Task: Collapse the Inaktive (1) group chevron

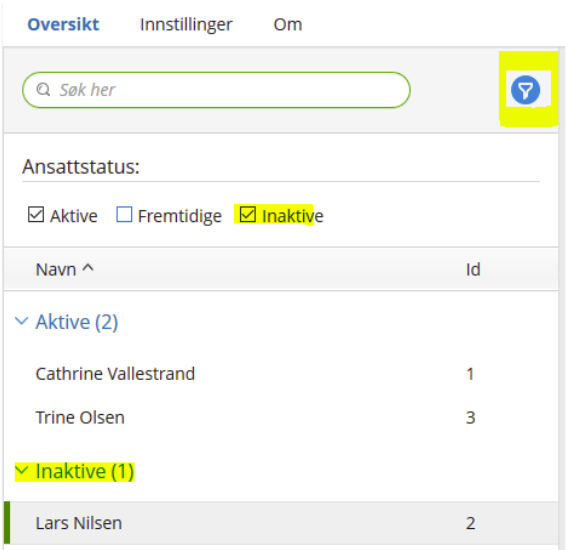Action: click(x=21, y=470)
